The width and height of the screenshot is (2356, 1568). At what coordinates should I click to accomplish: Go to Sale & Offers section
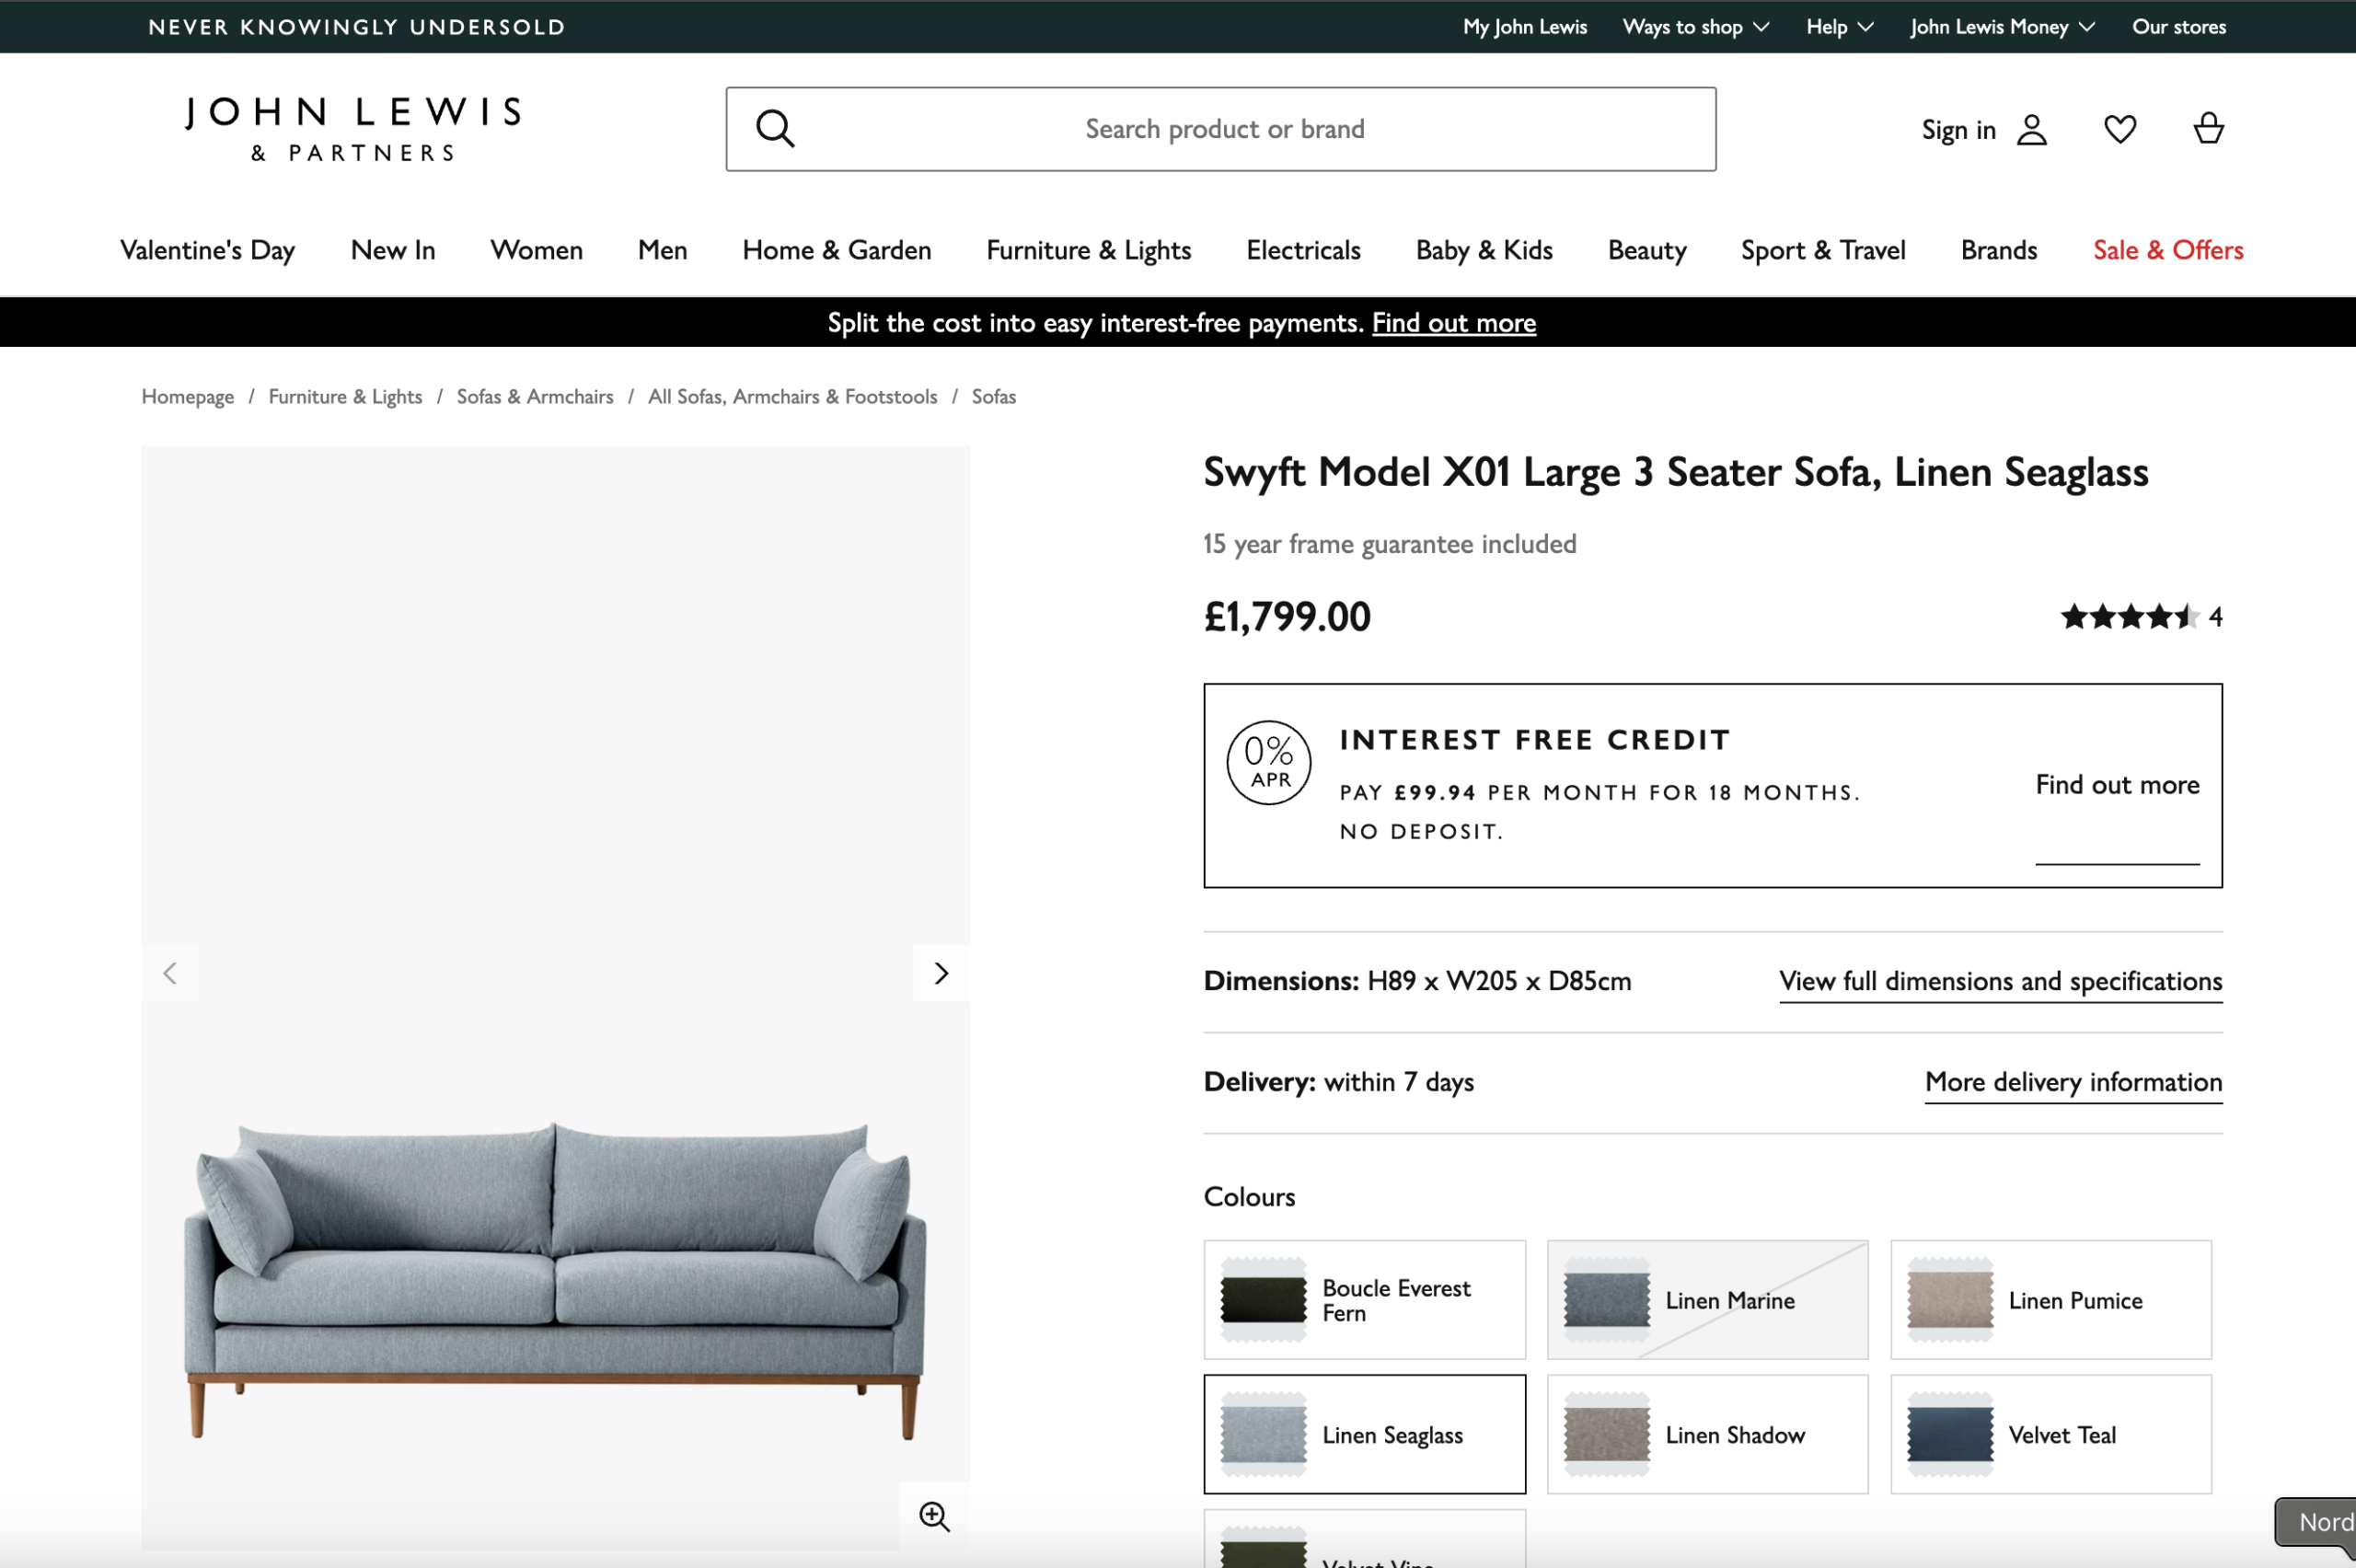tap(2167, 250)
